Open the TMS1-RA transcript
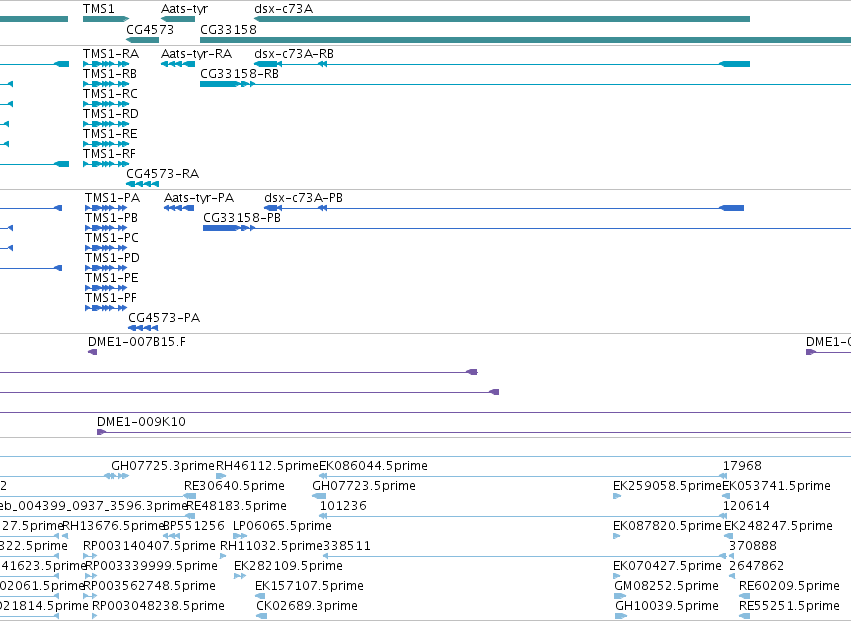Image resolution: width=851 pixels, height=621 pixels. point(106,64)
